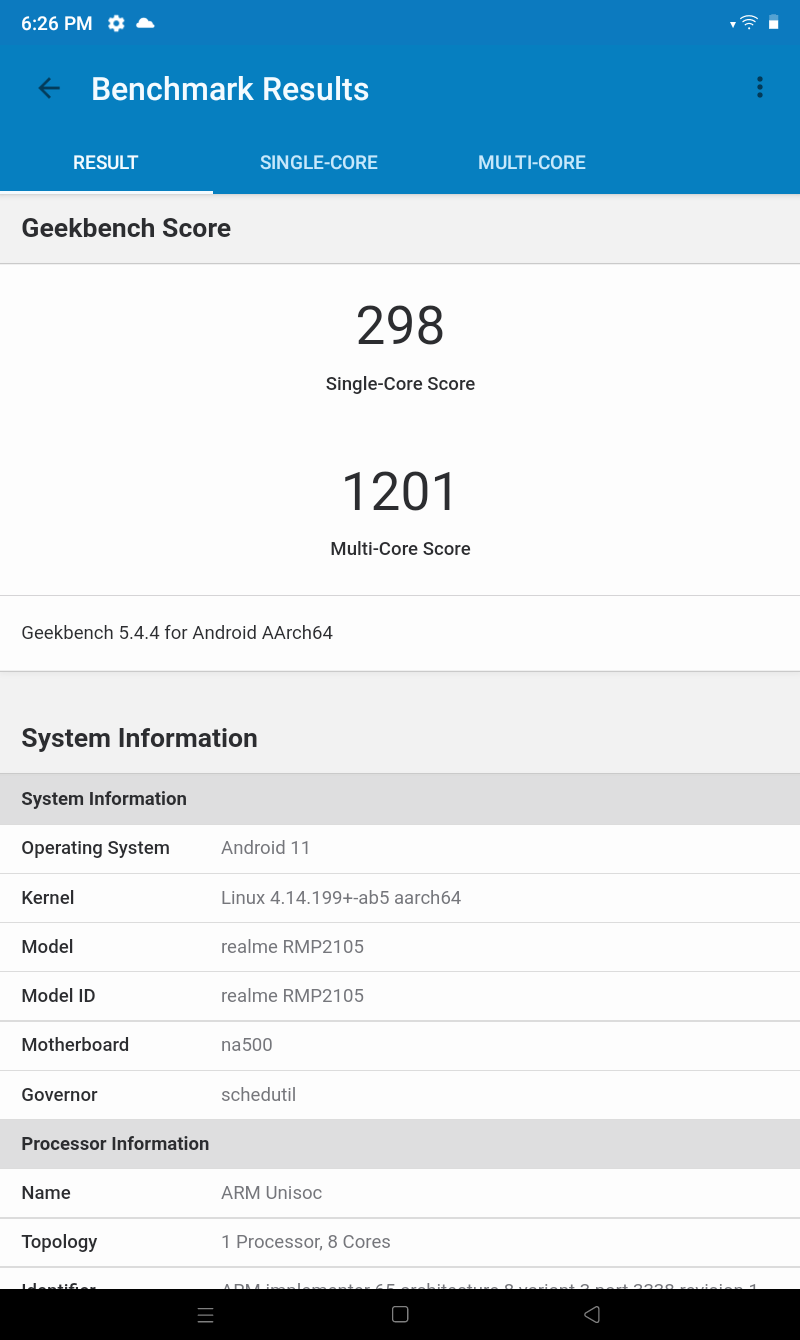Select the Topology processor cores row
The width and height of the screenshot is (800, 1340).
tap(400, 1242)
